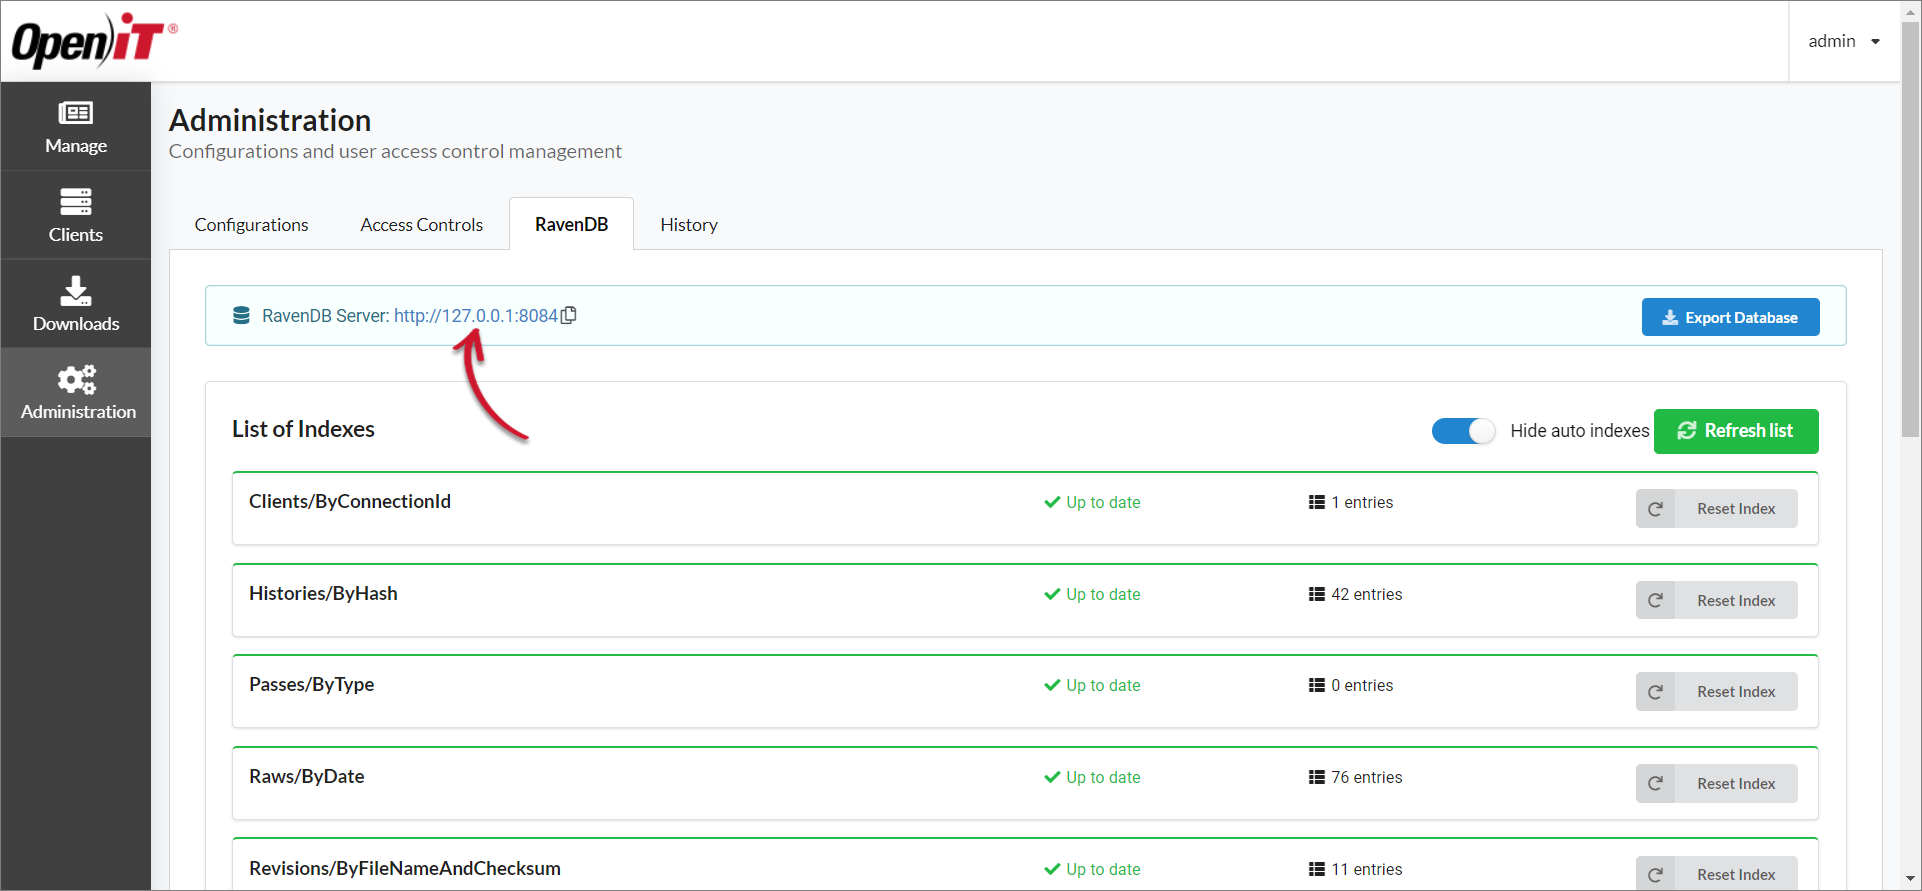This screenshot has width=1922, height=891.
Task: Copy the RavenDB server URL to clipboard
Action: click(x=569, y=315)
